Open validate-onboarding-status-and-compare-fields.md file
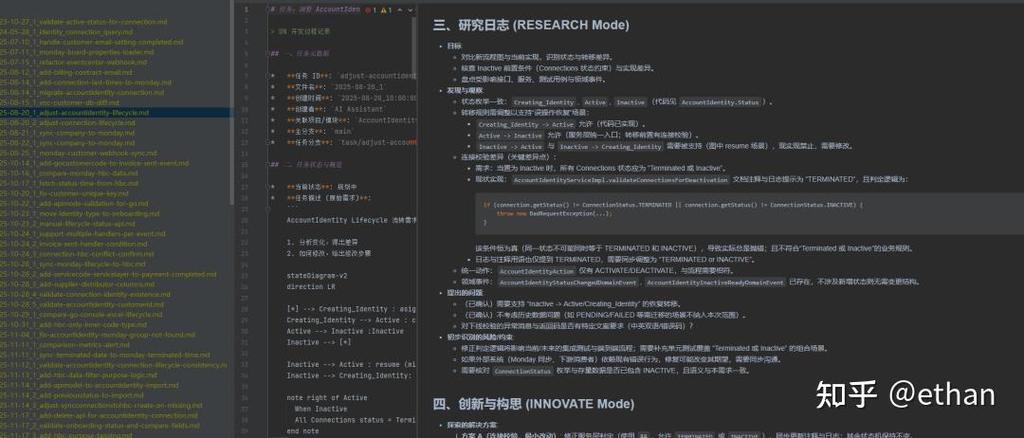Viewport: 1024px width, 438px height. 99,426
